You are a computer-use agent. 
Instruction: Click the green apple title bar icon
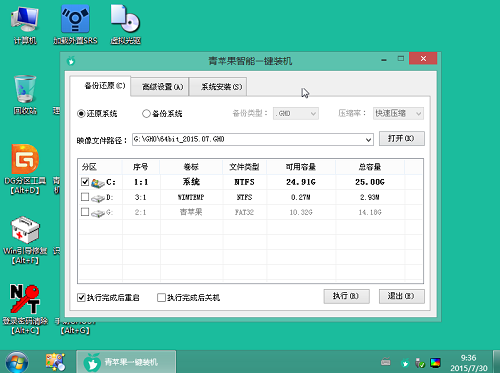coord(71,61)
